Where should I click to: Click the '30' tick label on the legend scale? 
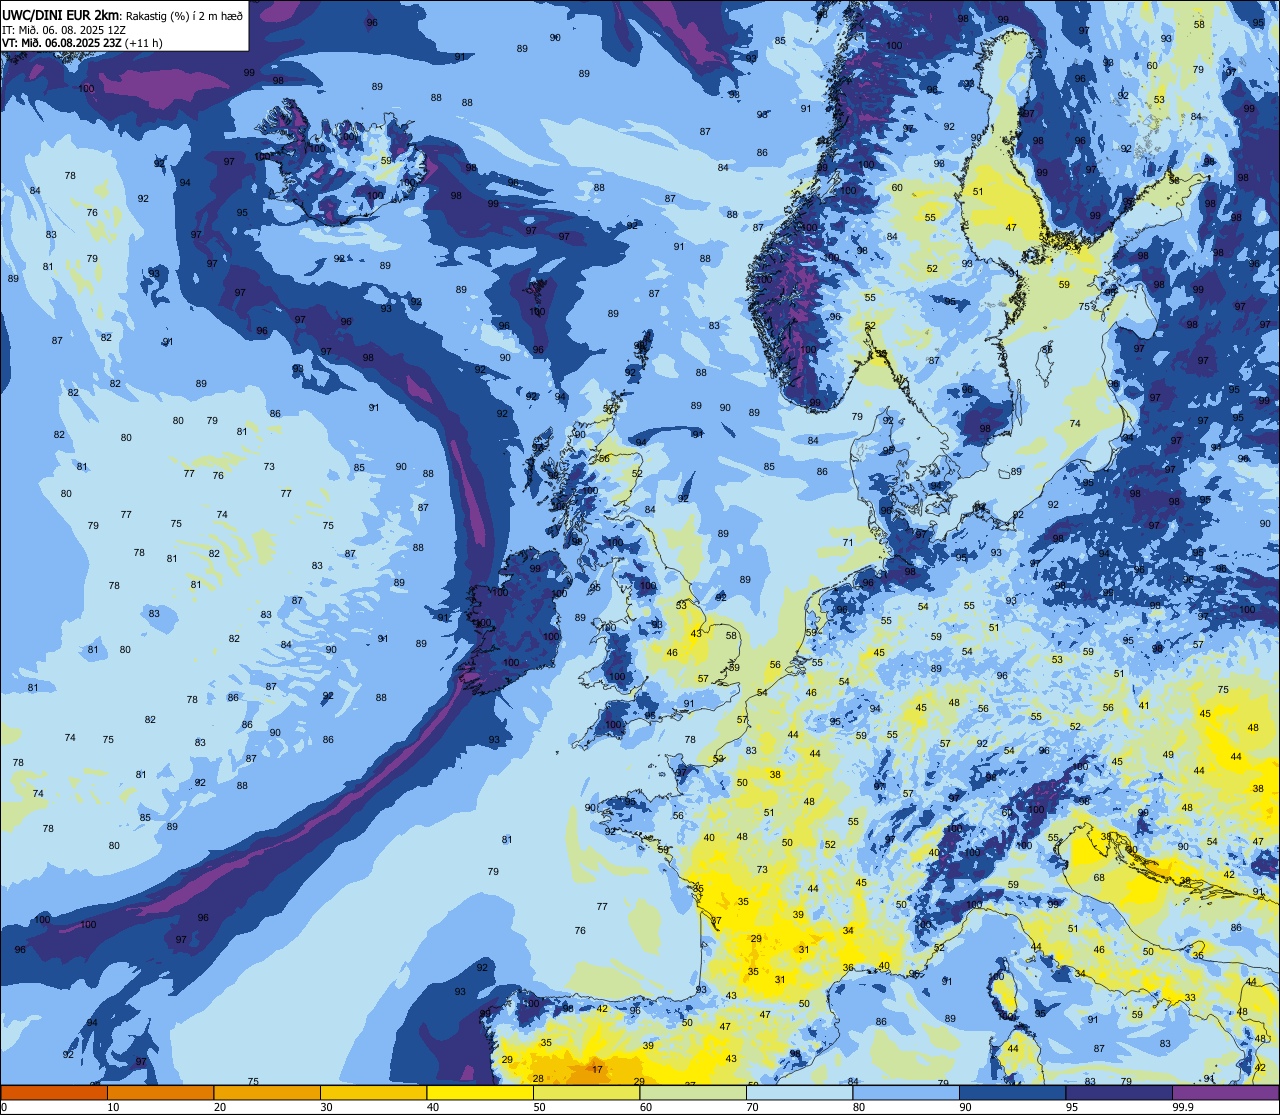point(326,1107)
